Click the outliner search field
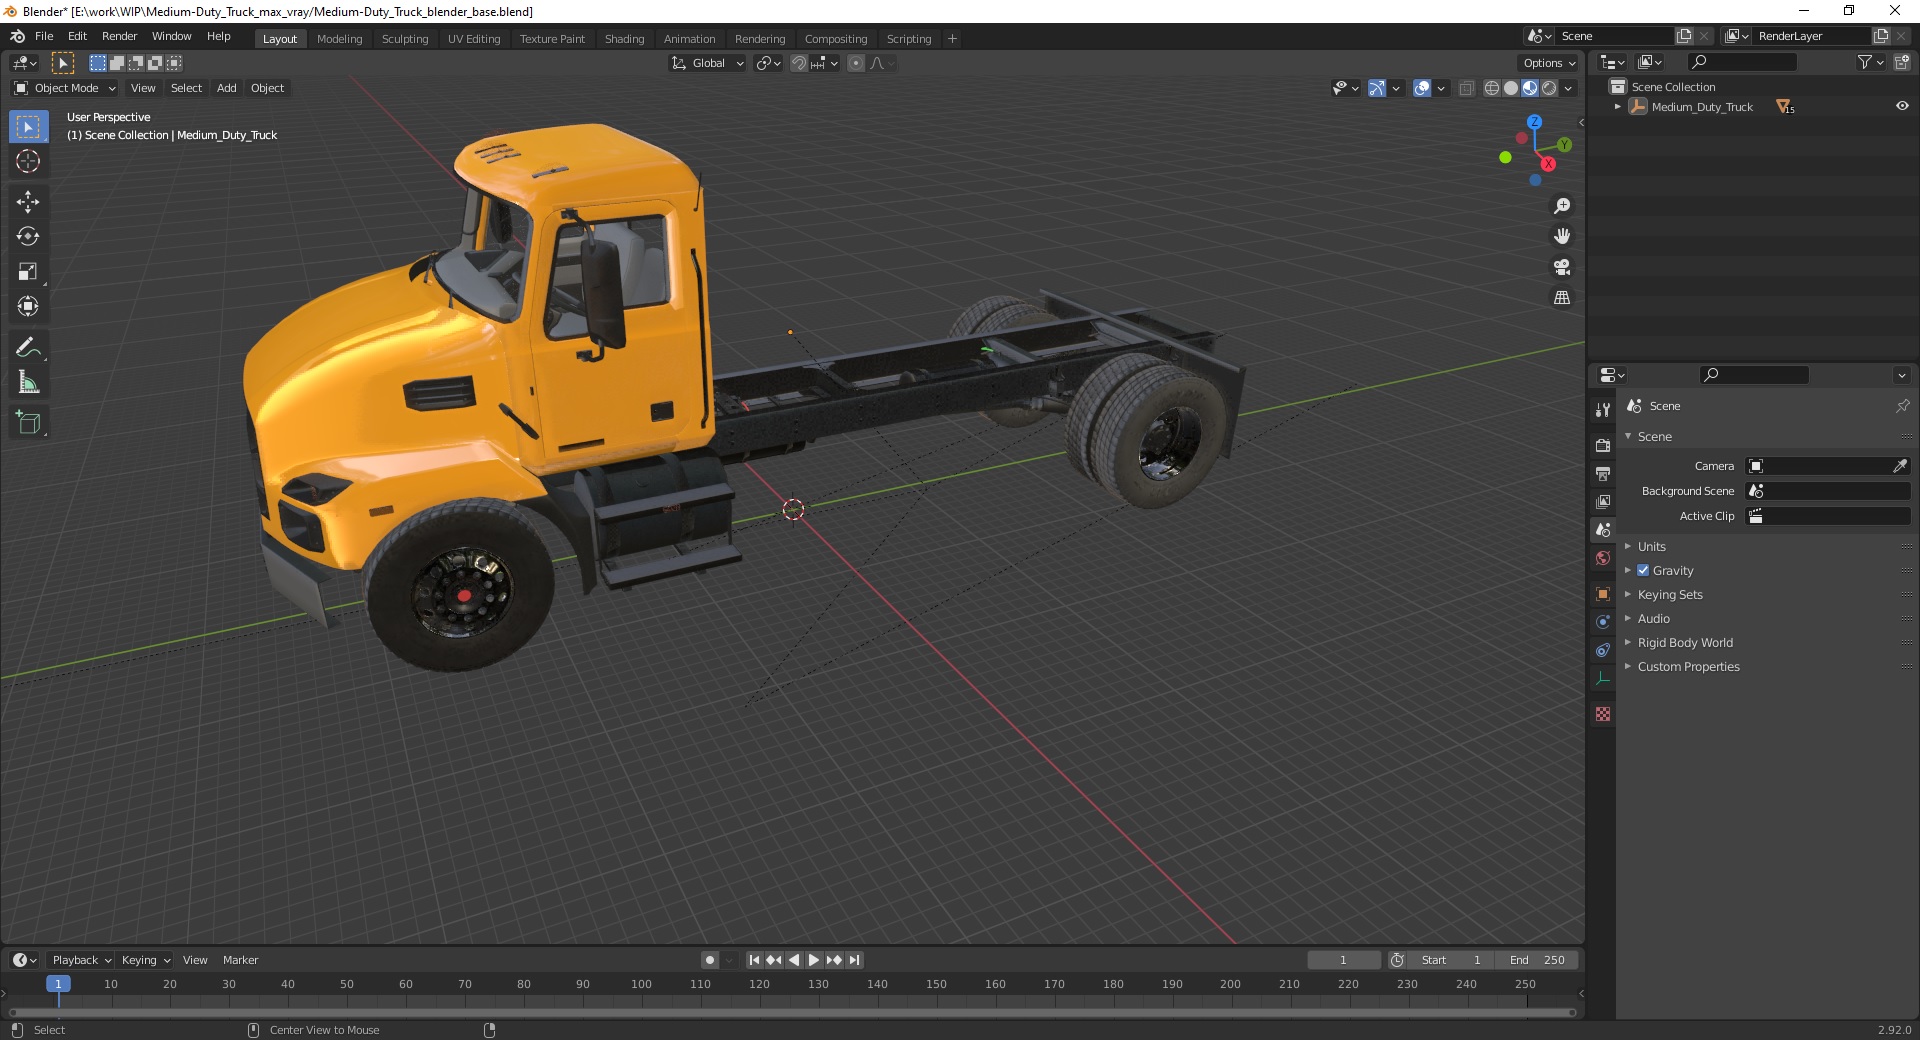 click(x=1742, y=62)
